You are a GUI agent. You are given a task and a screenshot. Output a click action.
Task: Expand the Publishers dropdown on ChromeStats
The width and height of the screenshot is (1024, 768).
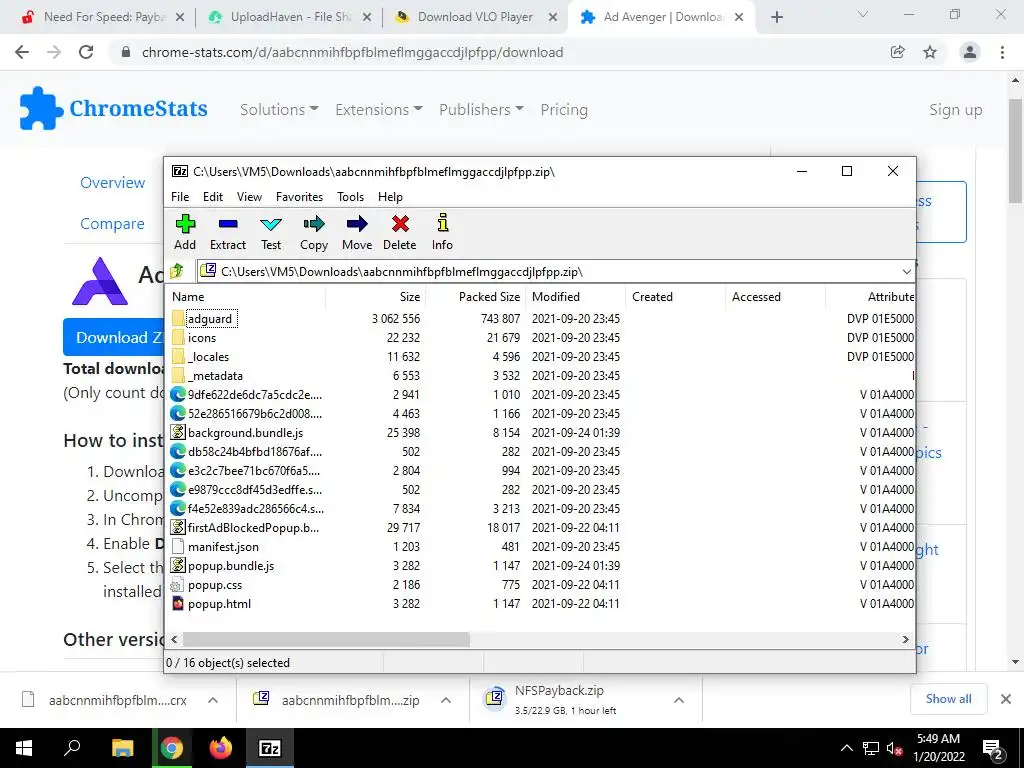(x=481, y=110)
